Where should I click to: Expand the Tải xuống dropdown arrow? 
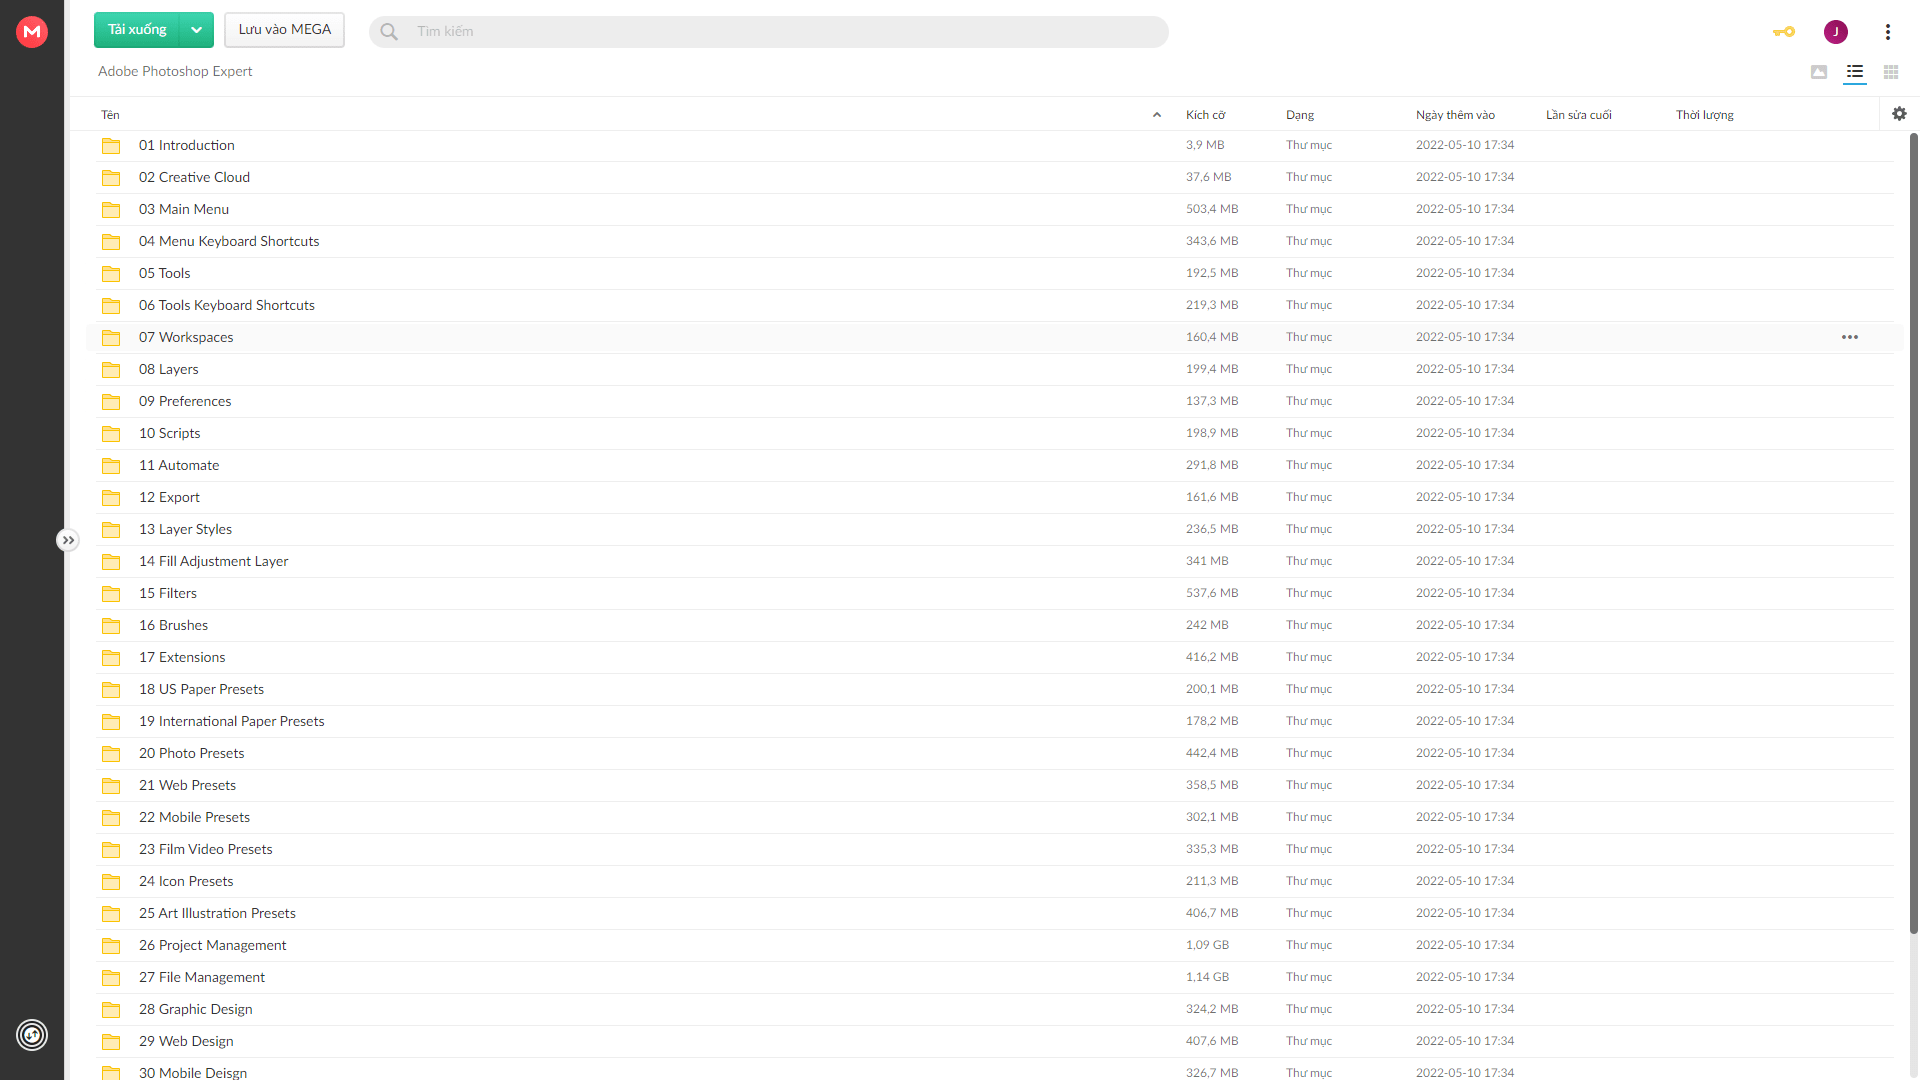[x=195, y=29]
